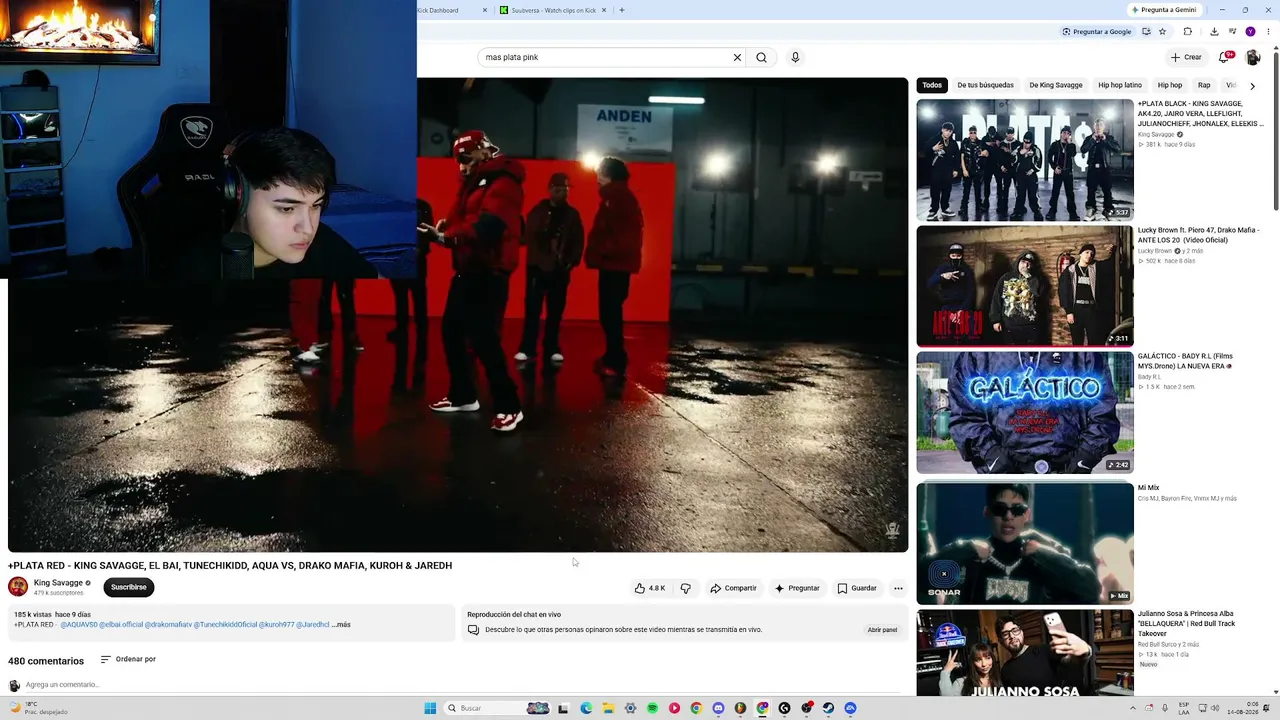Viewport: 1280px width, 720px height.
Task: Click the Agrega un comentario field
Action: [466, 685]
